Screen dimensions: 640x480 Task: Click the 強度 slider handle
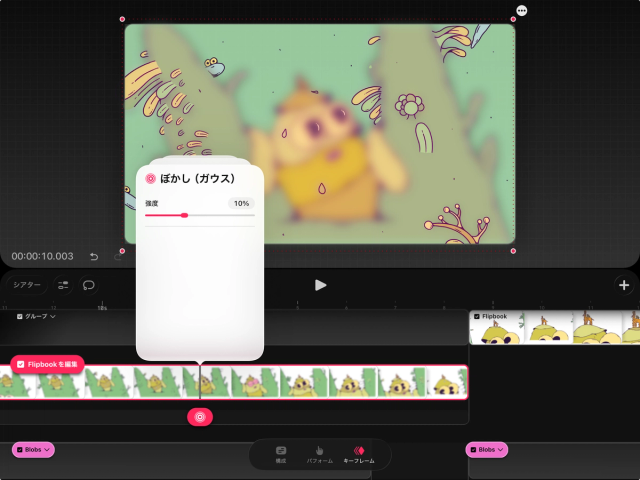coord(184,215)
